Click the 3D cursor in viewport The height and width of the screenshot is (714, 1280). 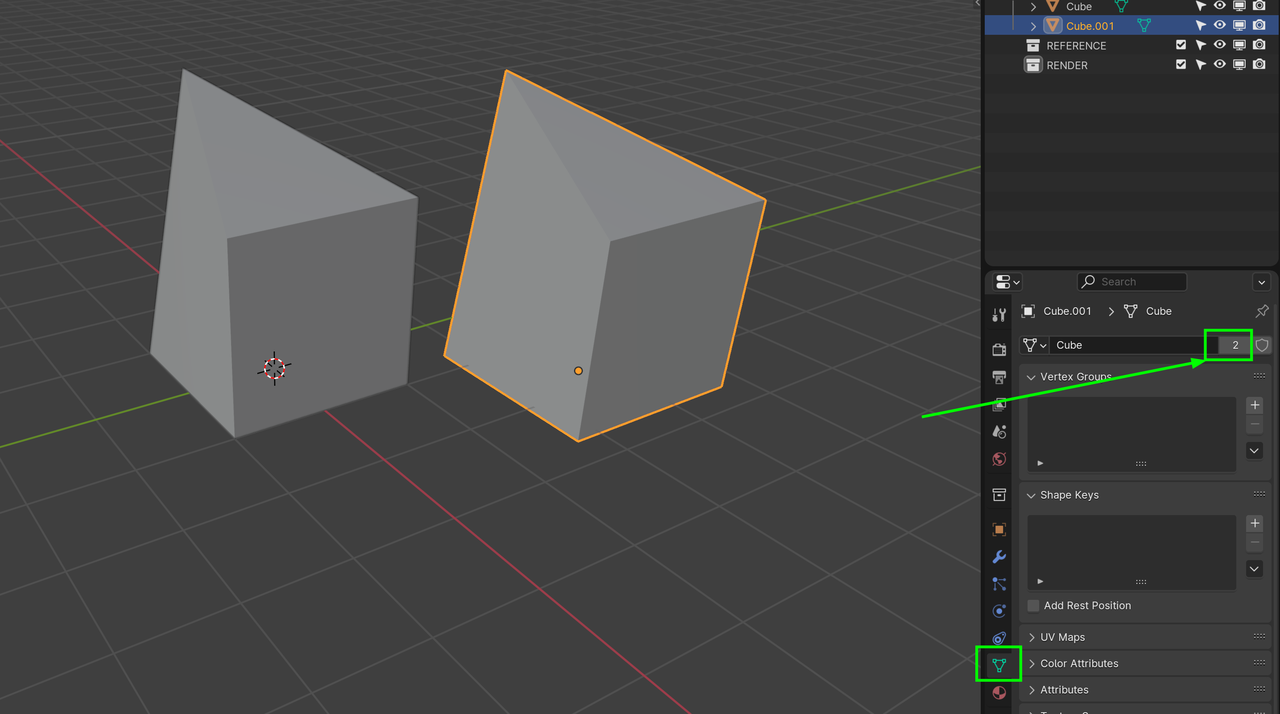(275, 368)
